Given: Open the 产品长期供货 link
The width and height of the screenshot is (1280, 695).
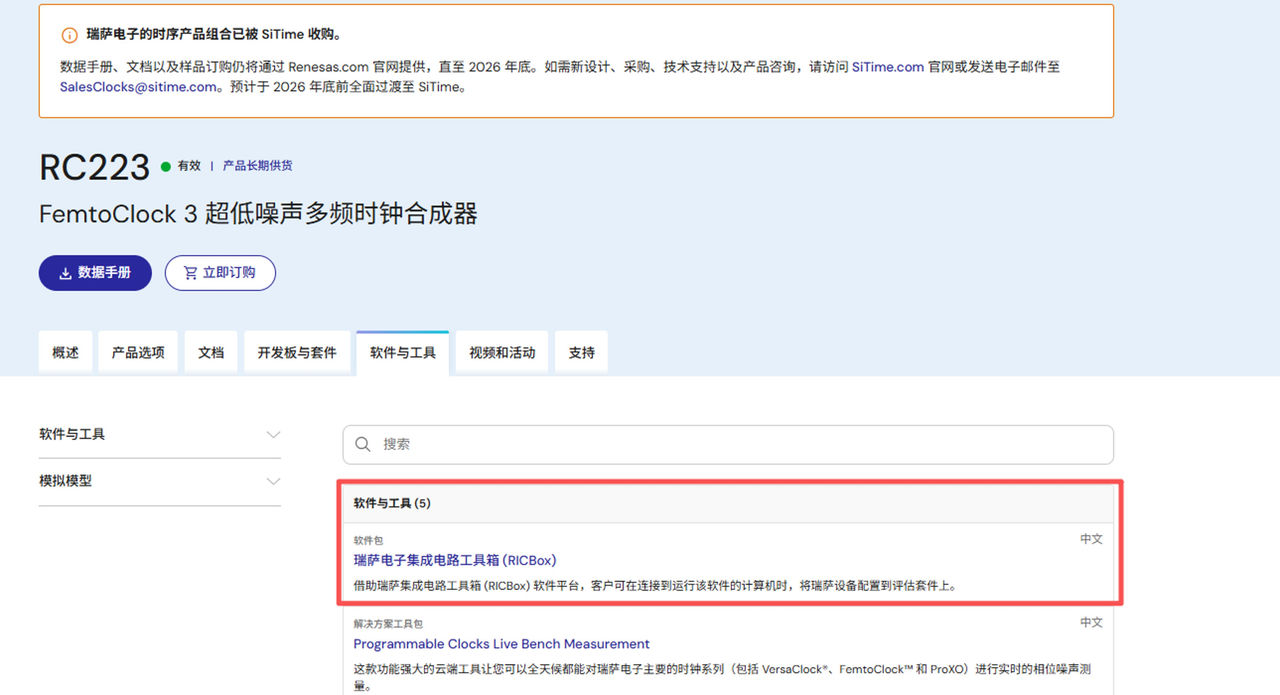Looking at the screenshot, I should (257, 166).
